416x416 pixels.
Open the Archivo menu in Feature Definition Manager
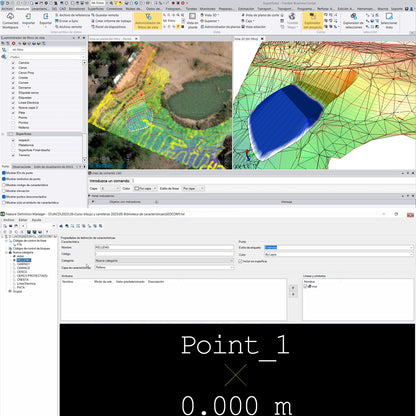coord(9,220)
